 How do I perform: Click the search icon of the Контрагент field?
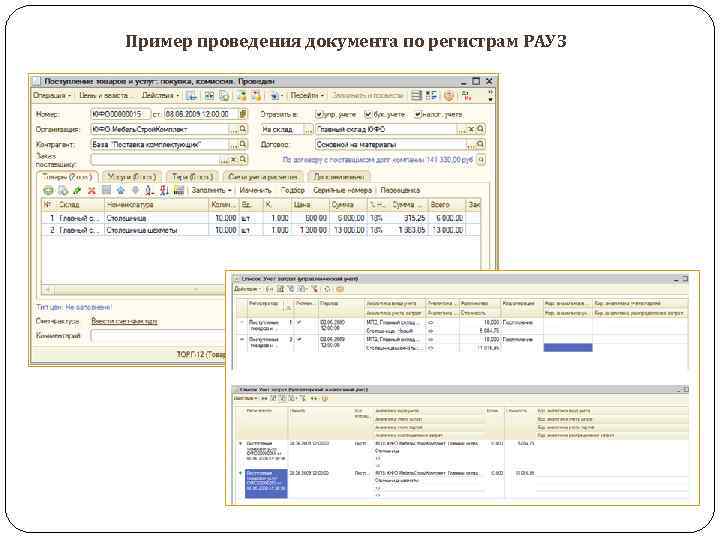coord(243,145)
